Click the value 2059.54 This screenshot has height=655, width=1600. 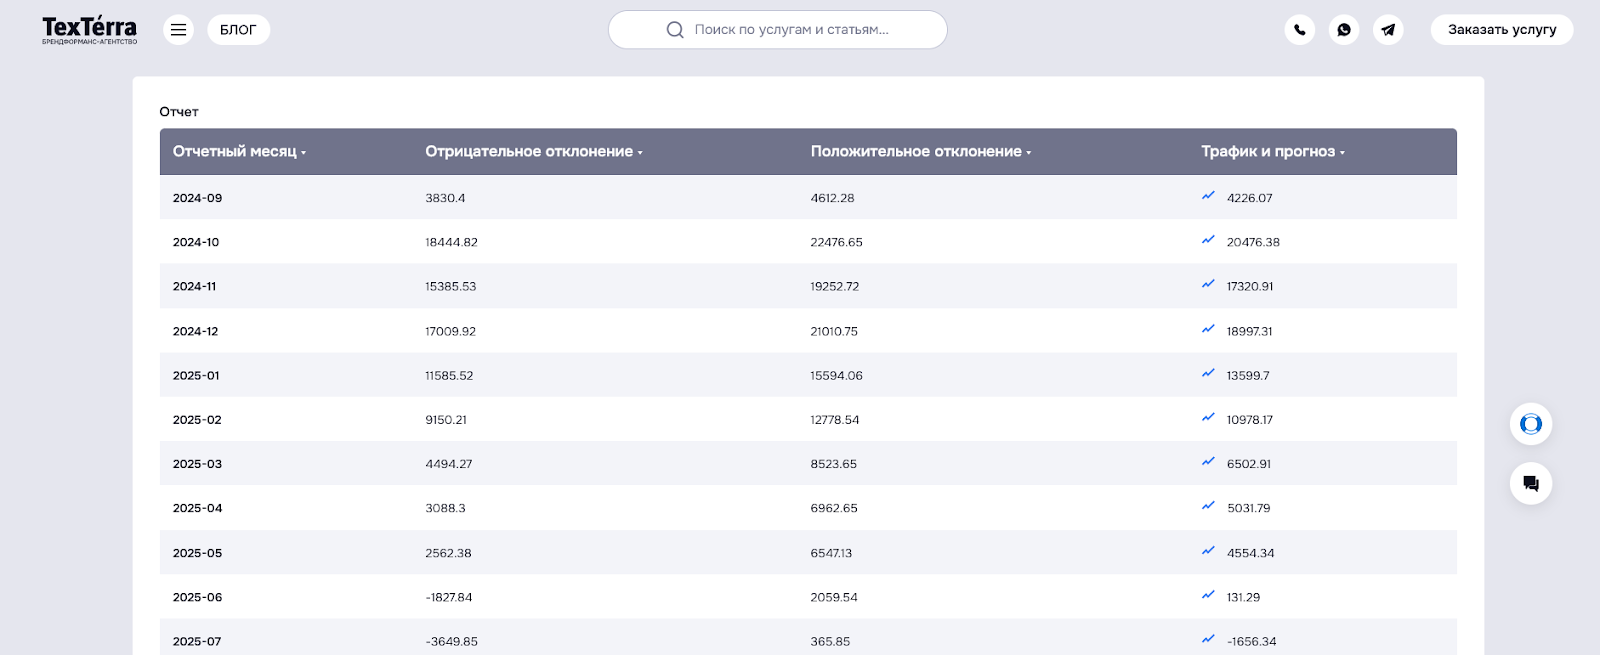[x=834, y=597]
